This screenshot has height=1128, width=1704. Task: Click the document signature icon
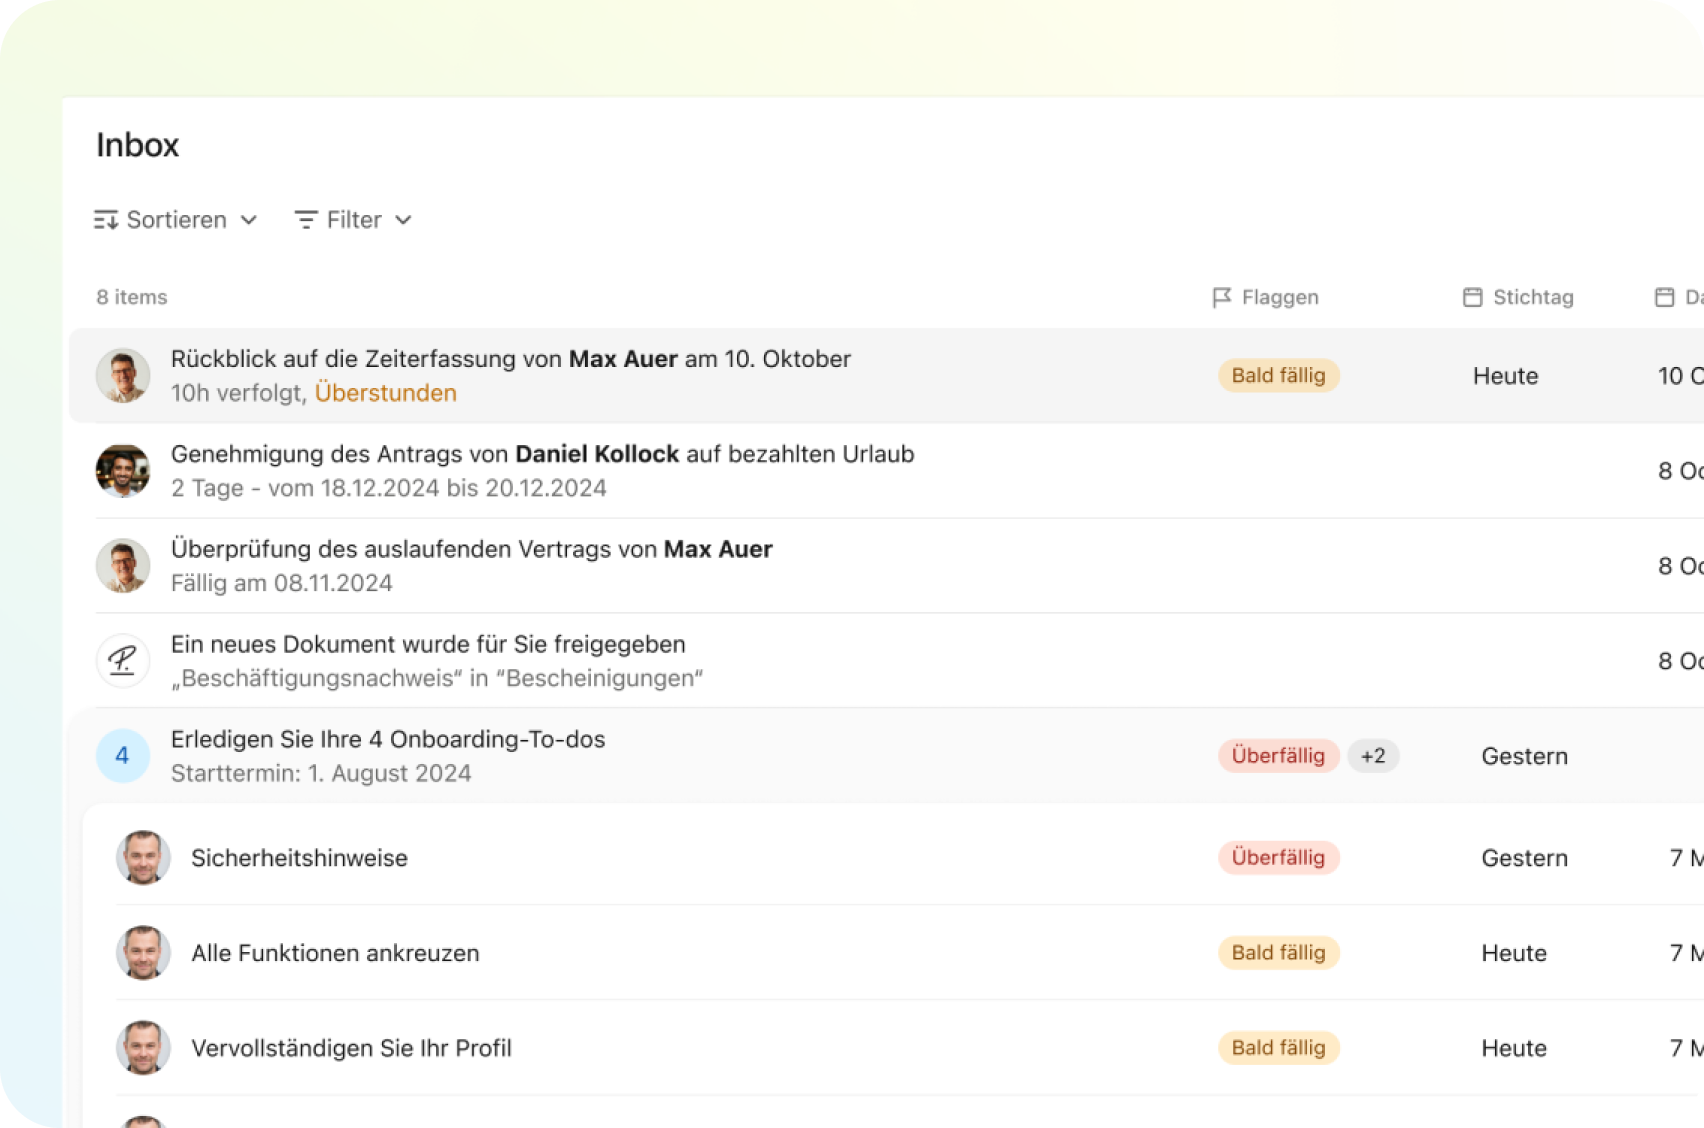123,661
